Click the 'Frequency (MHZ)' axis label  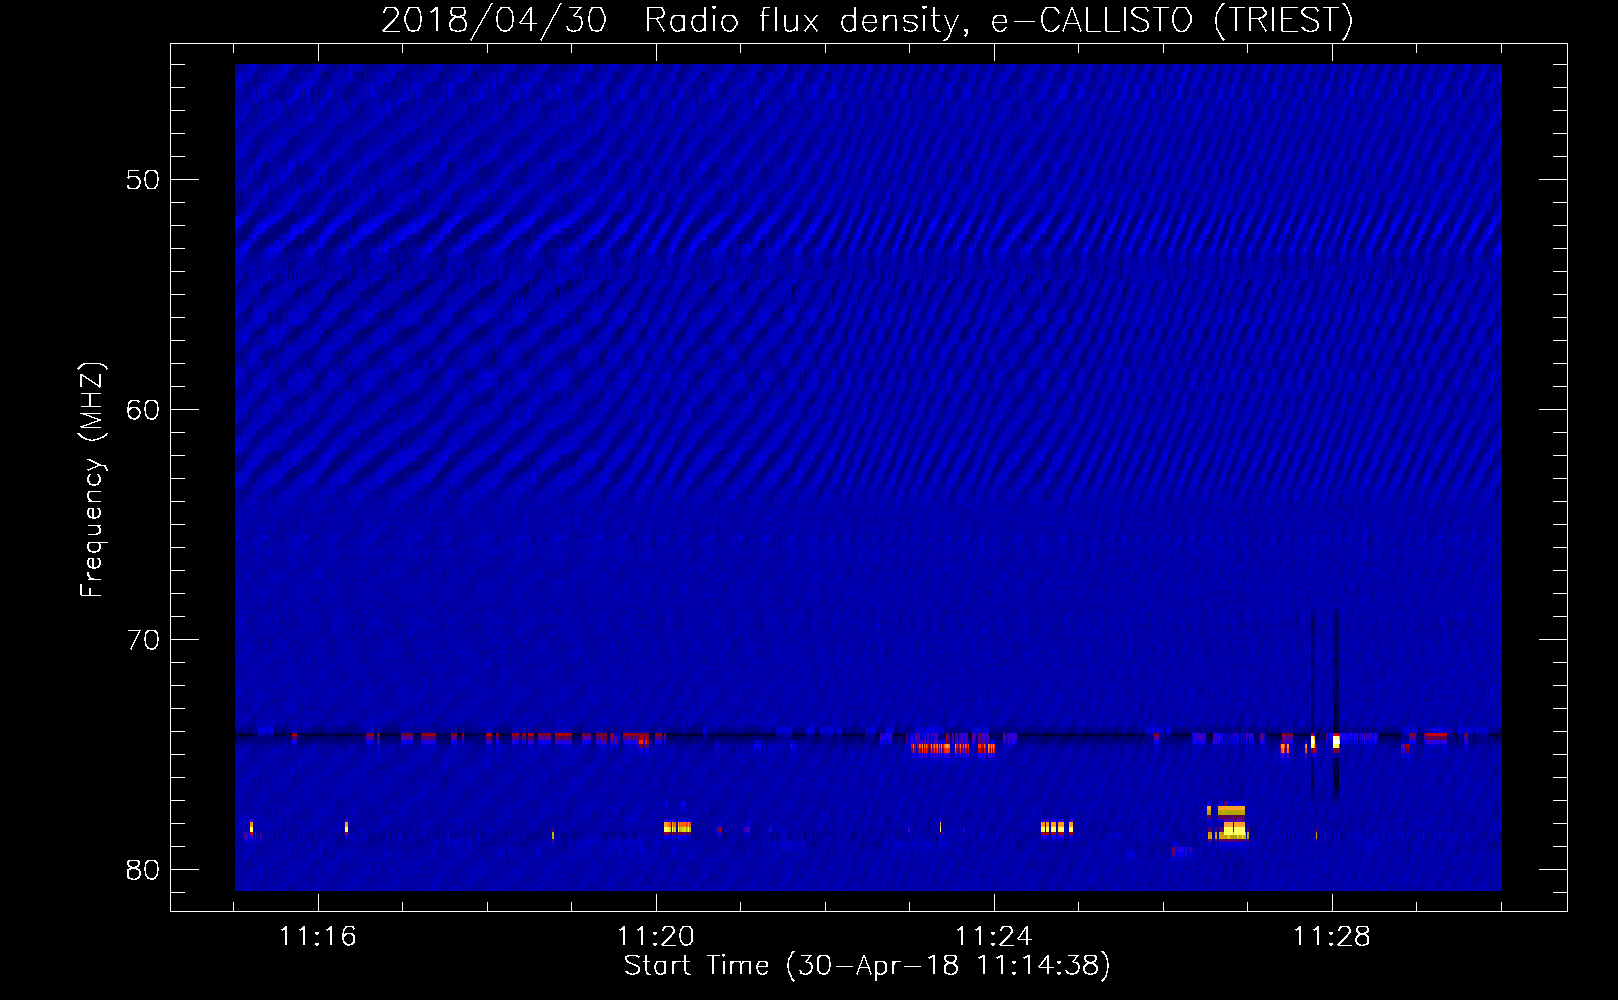(x=91, y=480)
